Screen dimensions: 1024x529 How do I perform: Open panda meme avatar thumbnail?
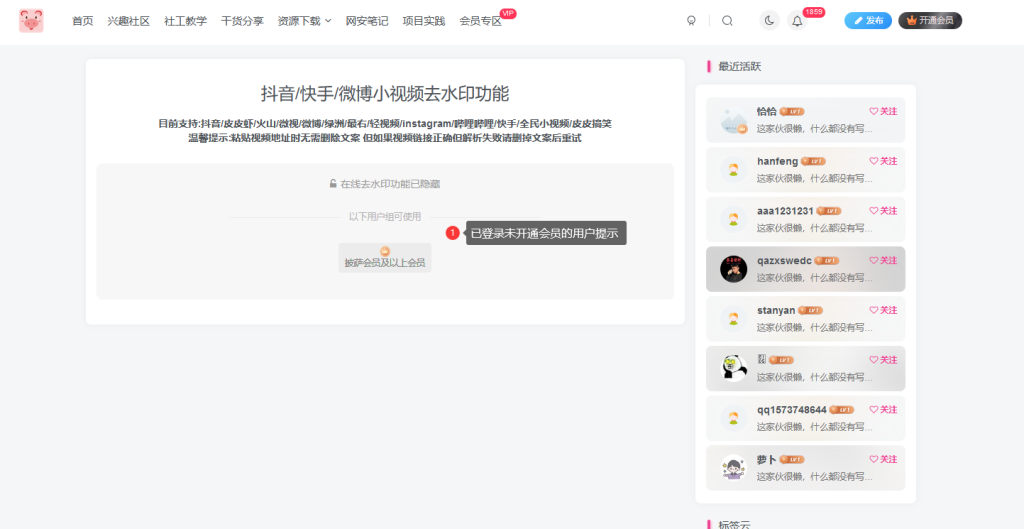[733, 368]
